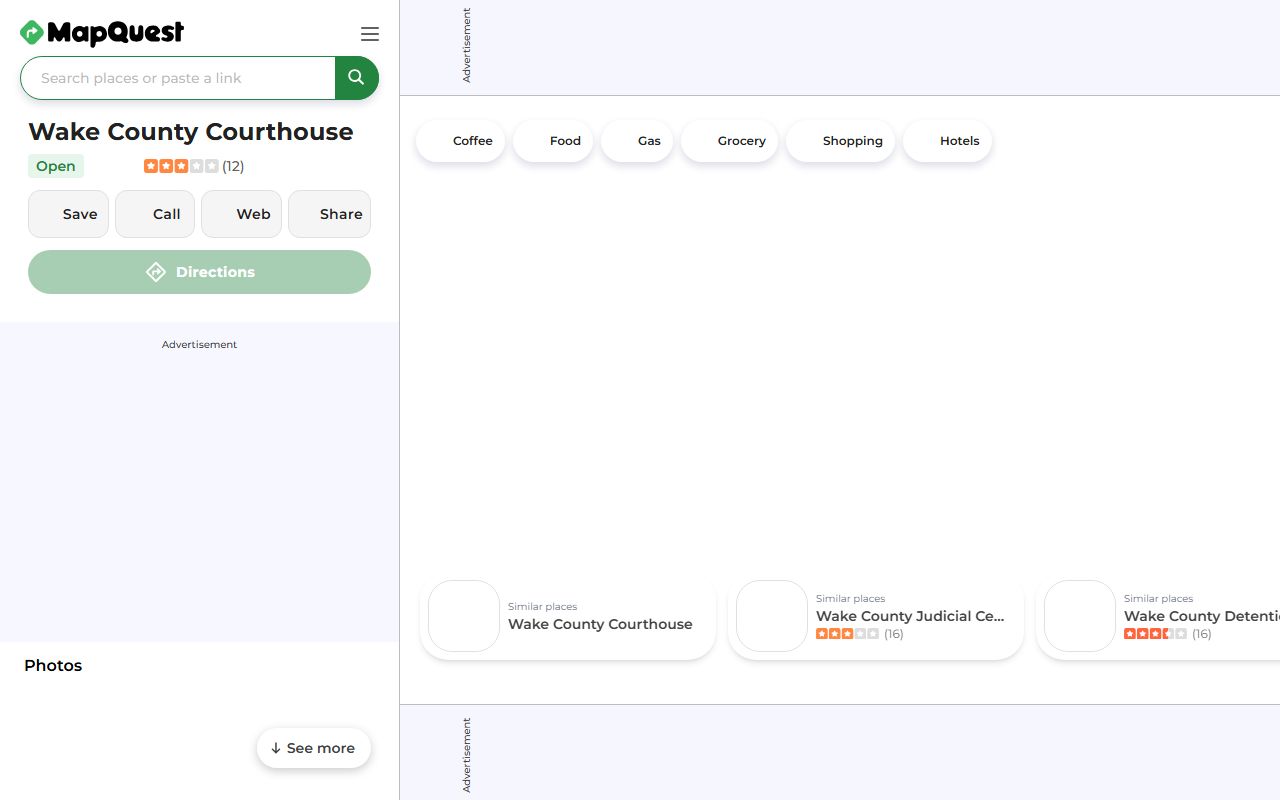Filter map by Gas
Viewport: 1280px width, 800px height.
(x=637, y=141)
